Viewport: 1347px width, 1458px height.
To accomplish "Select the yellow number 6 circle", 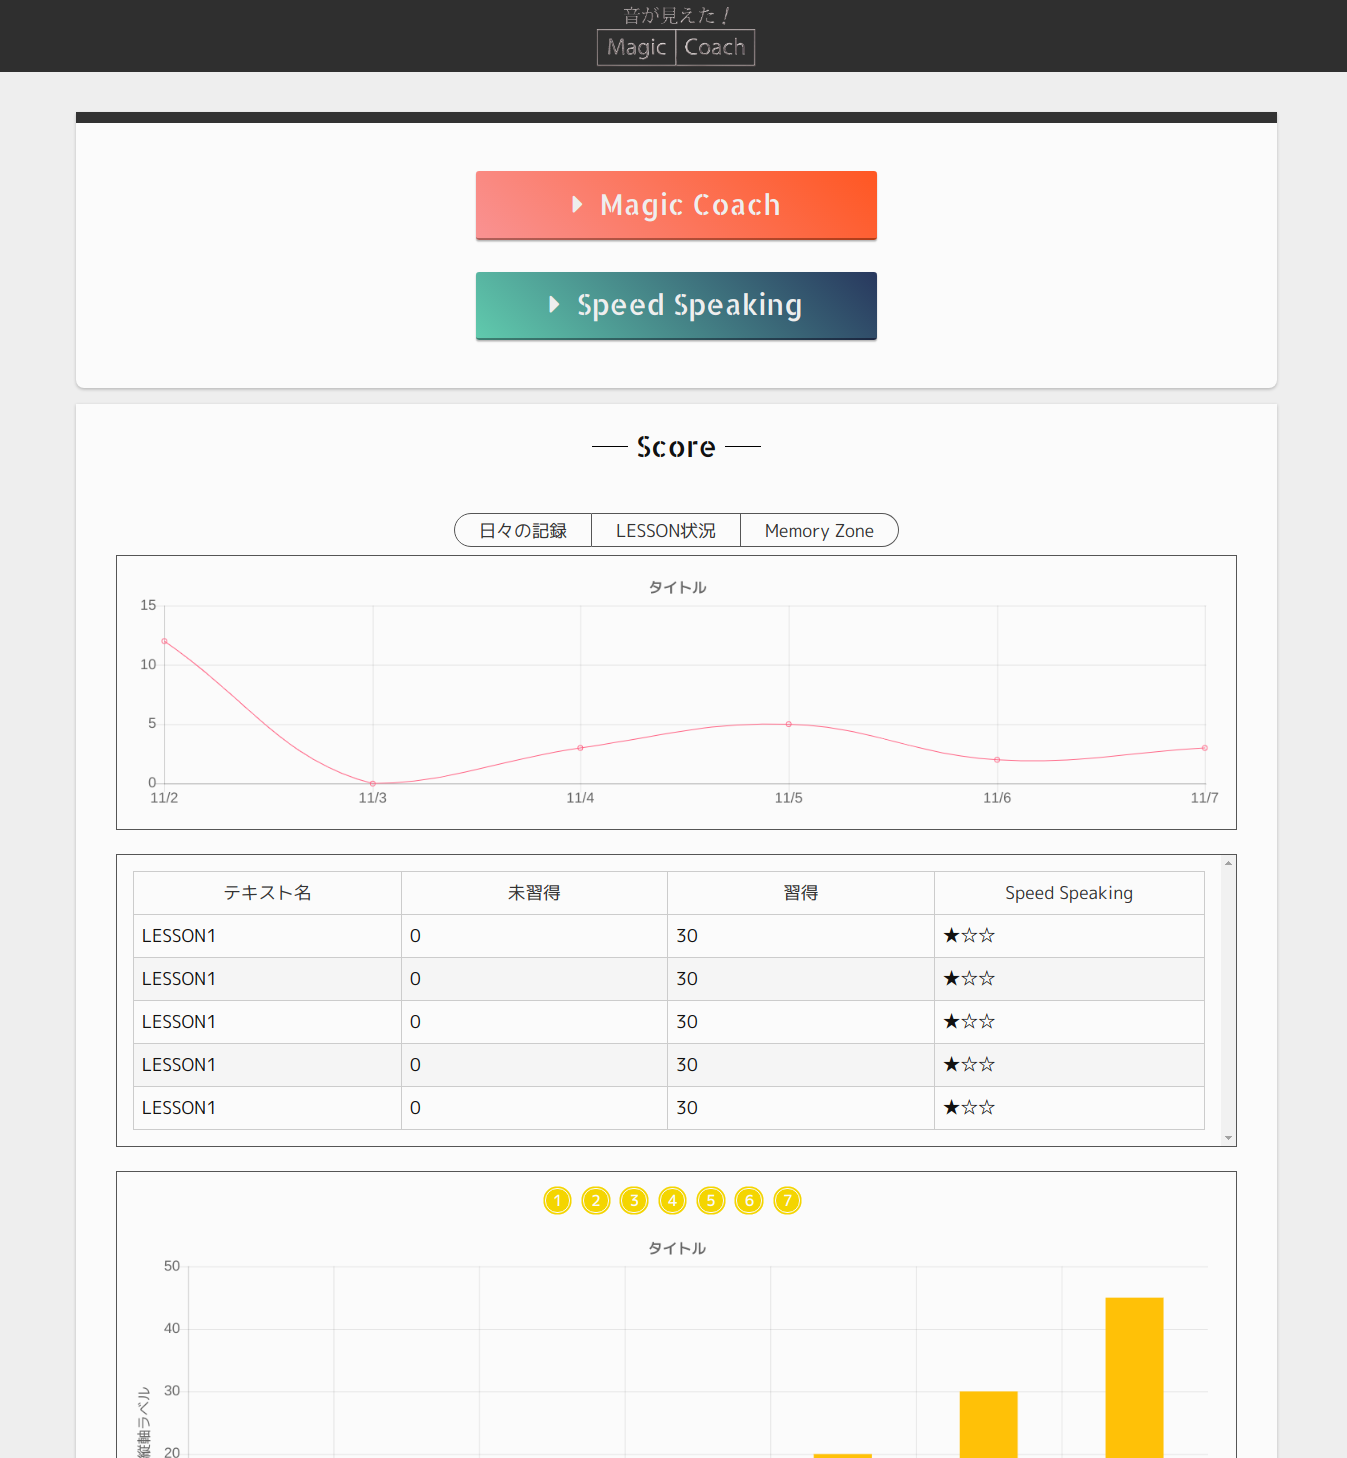I will pyautogui.click(x=749, y=1200).
